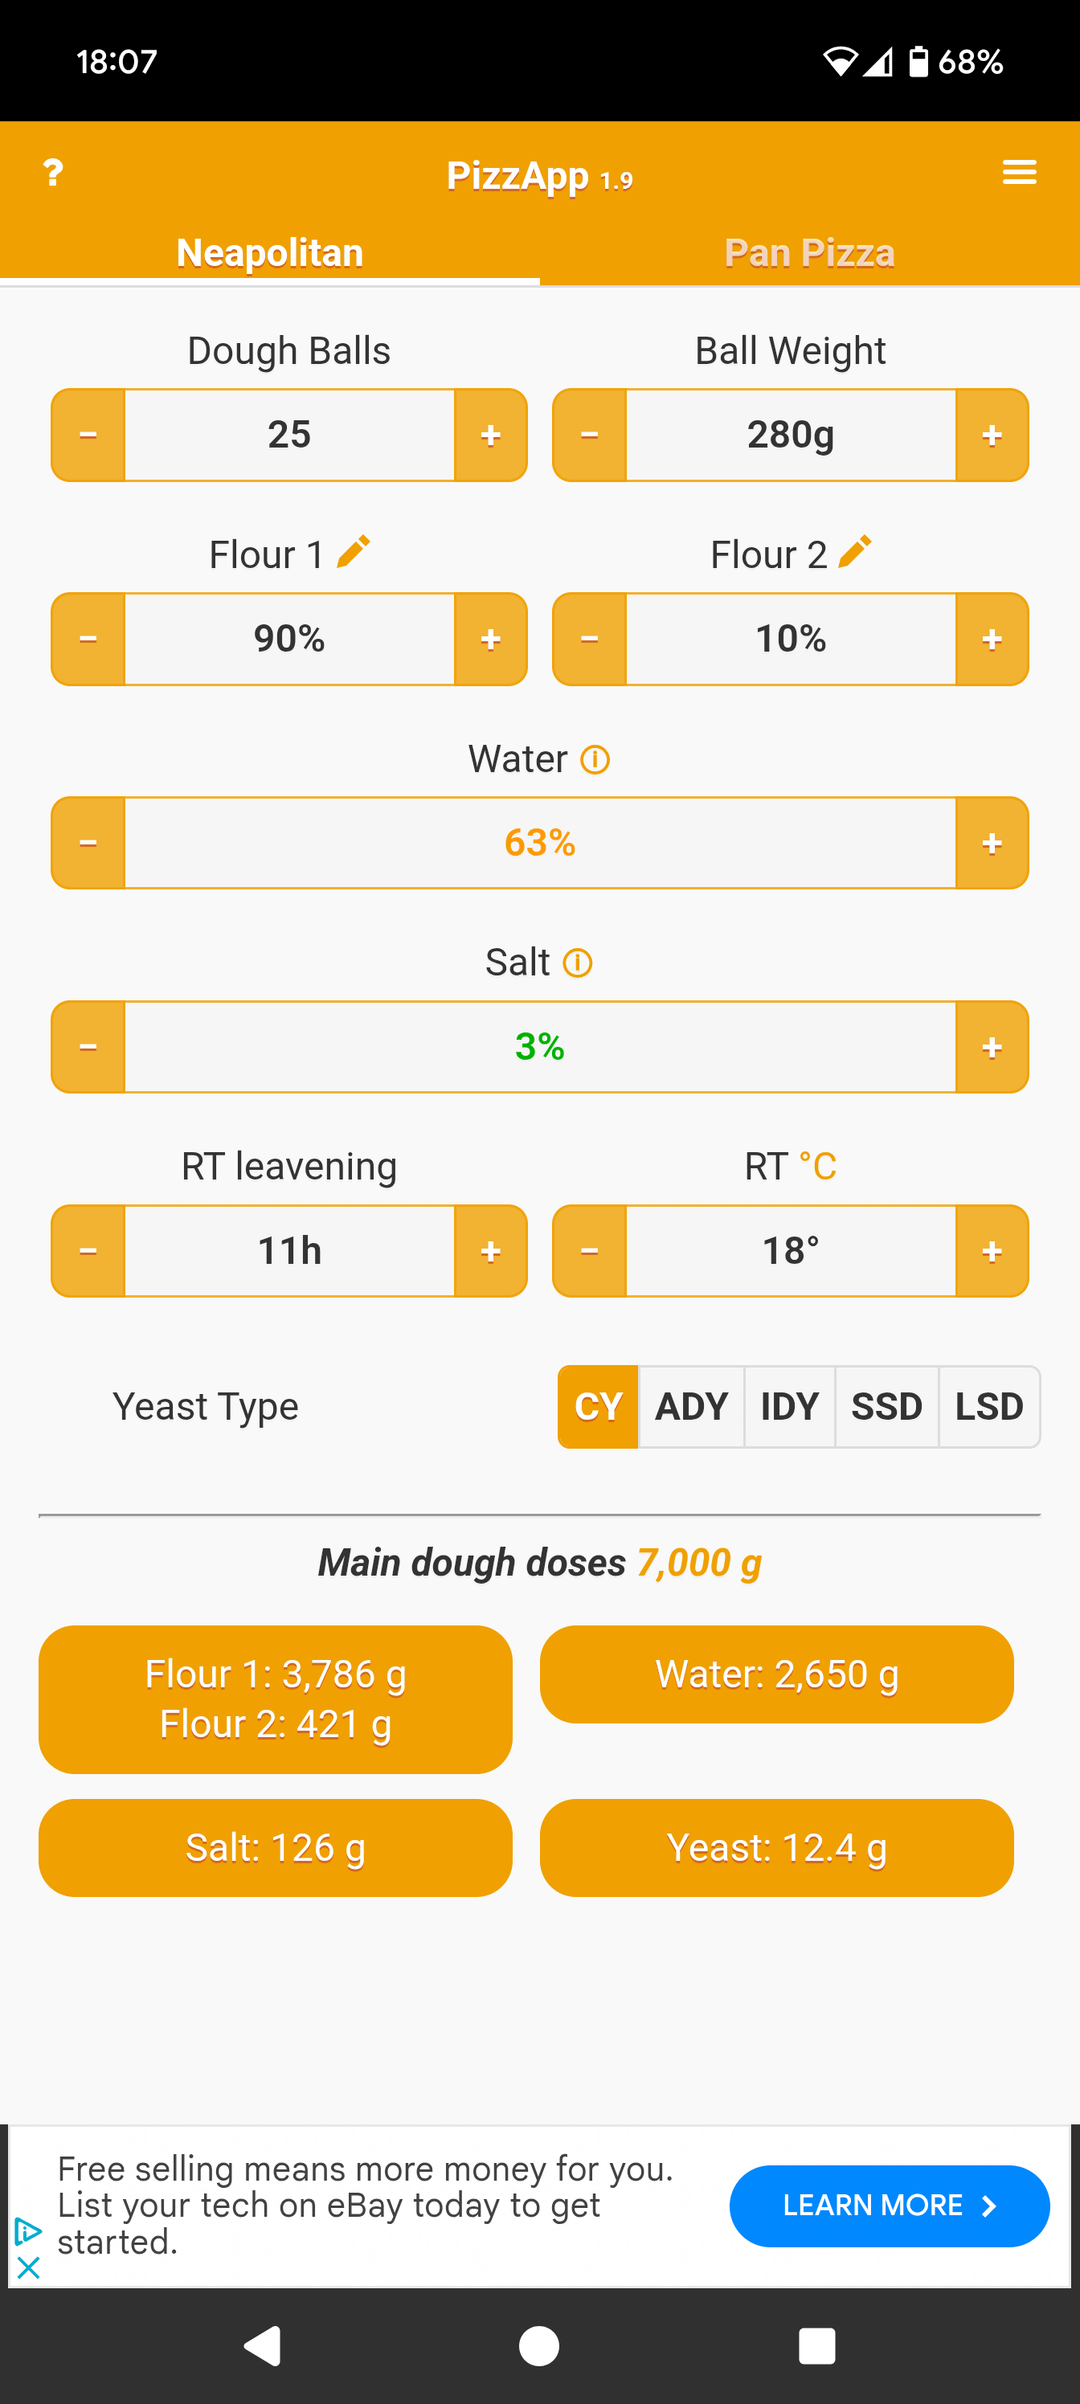Select ADY yeast type
Image resolution: width=1080 pixels, height=2404 pixels.
[x=691, y=1407]
